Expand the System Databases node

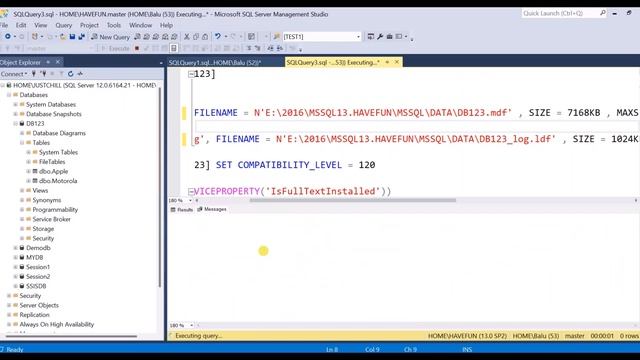coord(16,104)
